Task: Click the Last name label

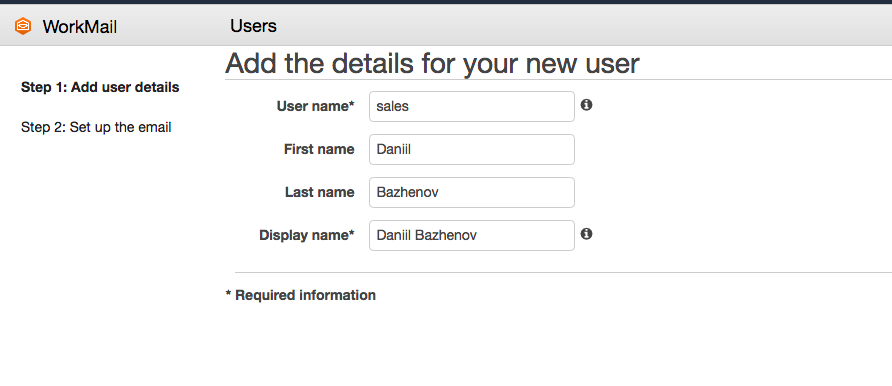Action: [x=320, y=193]
